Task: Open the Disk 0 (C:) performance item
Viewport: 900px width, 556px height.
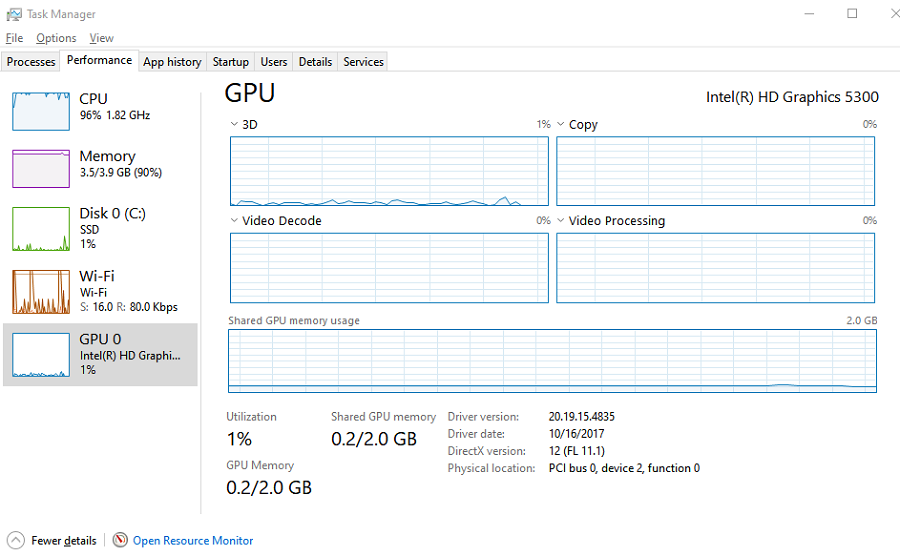Action: [100, 228]
